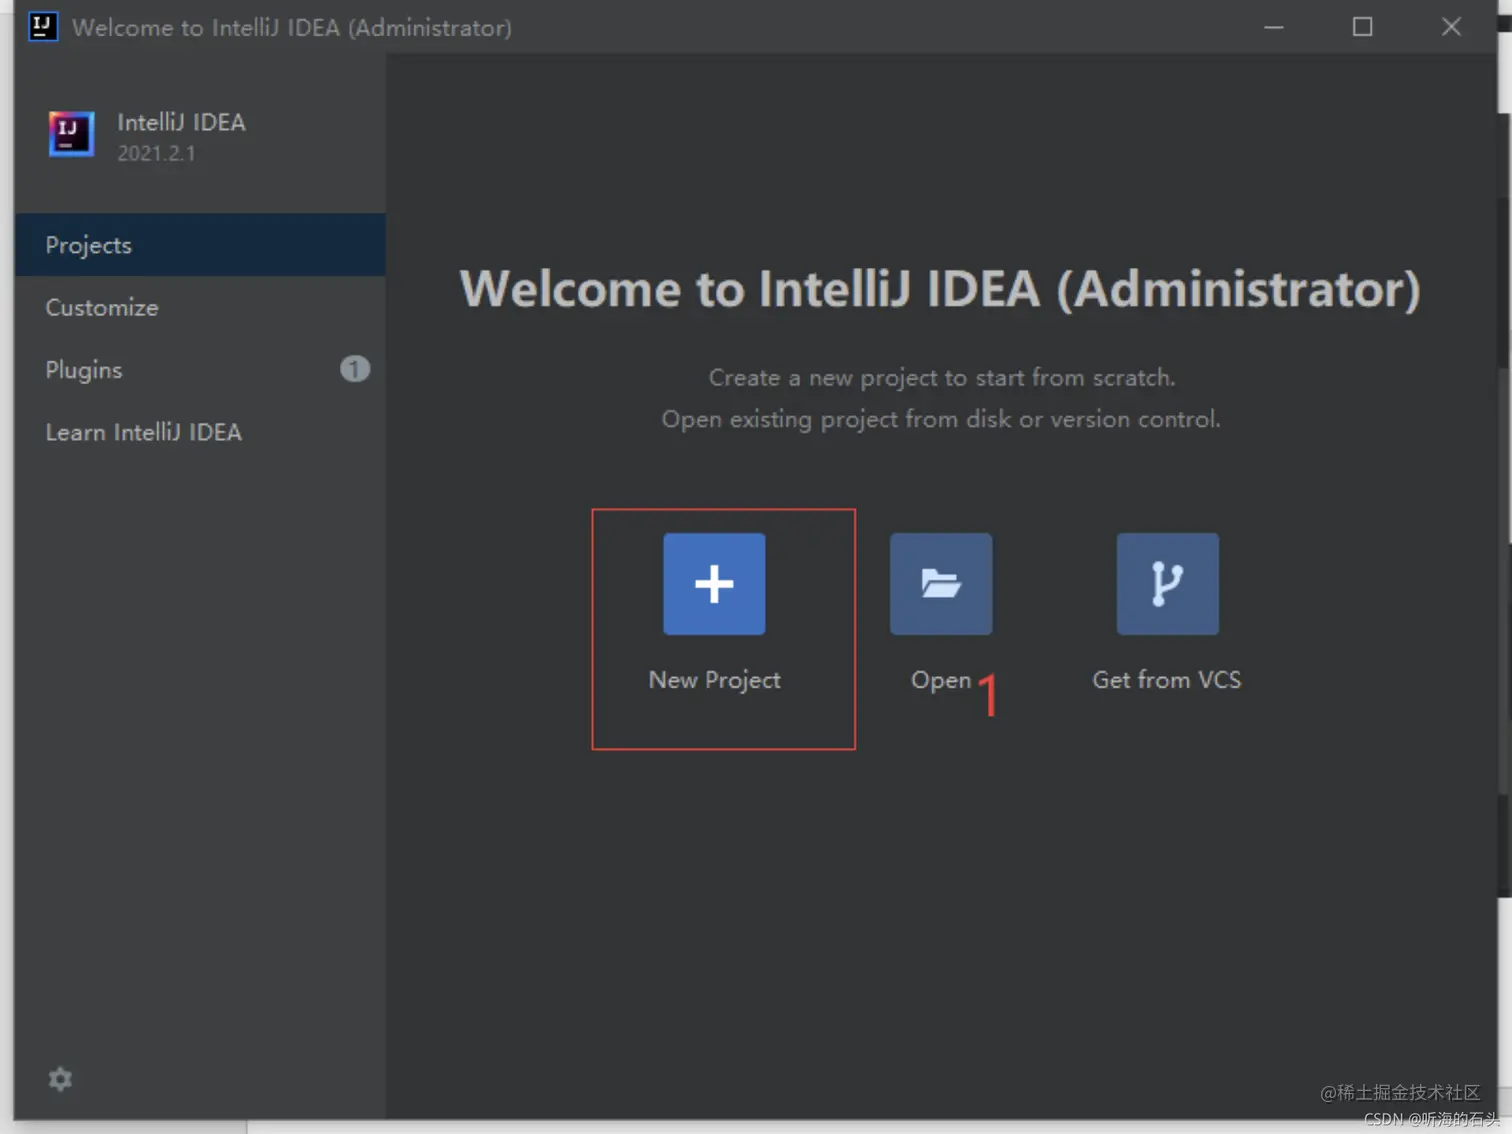Minimize the Welcome to IntelliJ IDEA window
This screenshot has width=1512, height=1134.
tap(1274, 27)
